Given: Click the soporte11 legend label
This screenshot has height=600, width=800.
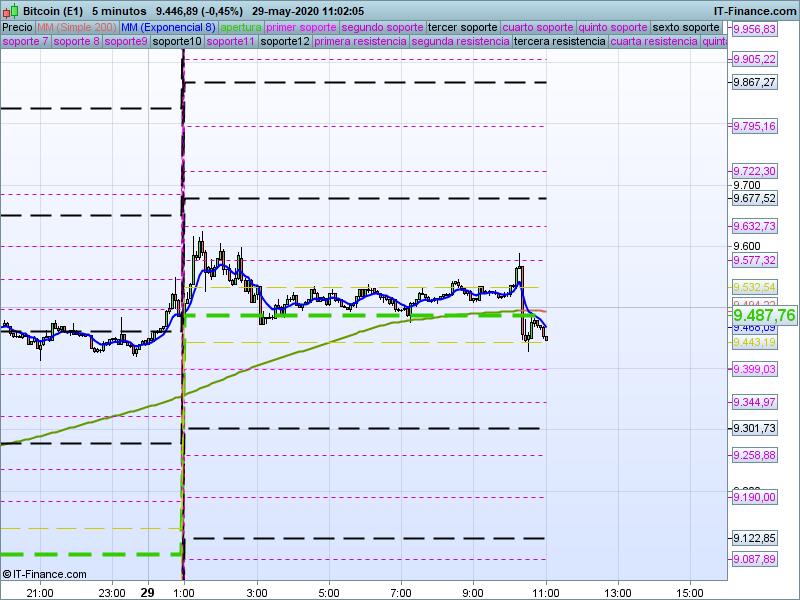Looking at the screenshot, I should pos(231,41).
